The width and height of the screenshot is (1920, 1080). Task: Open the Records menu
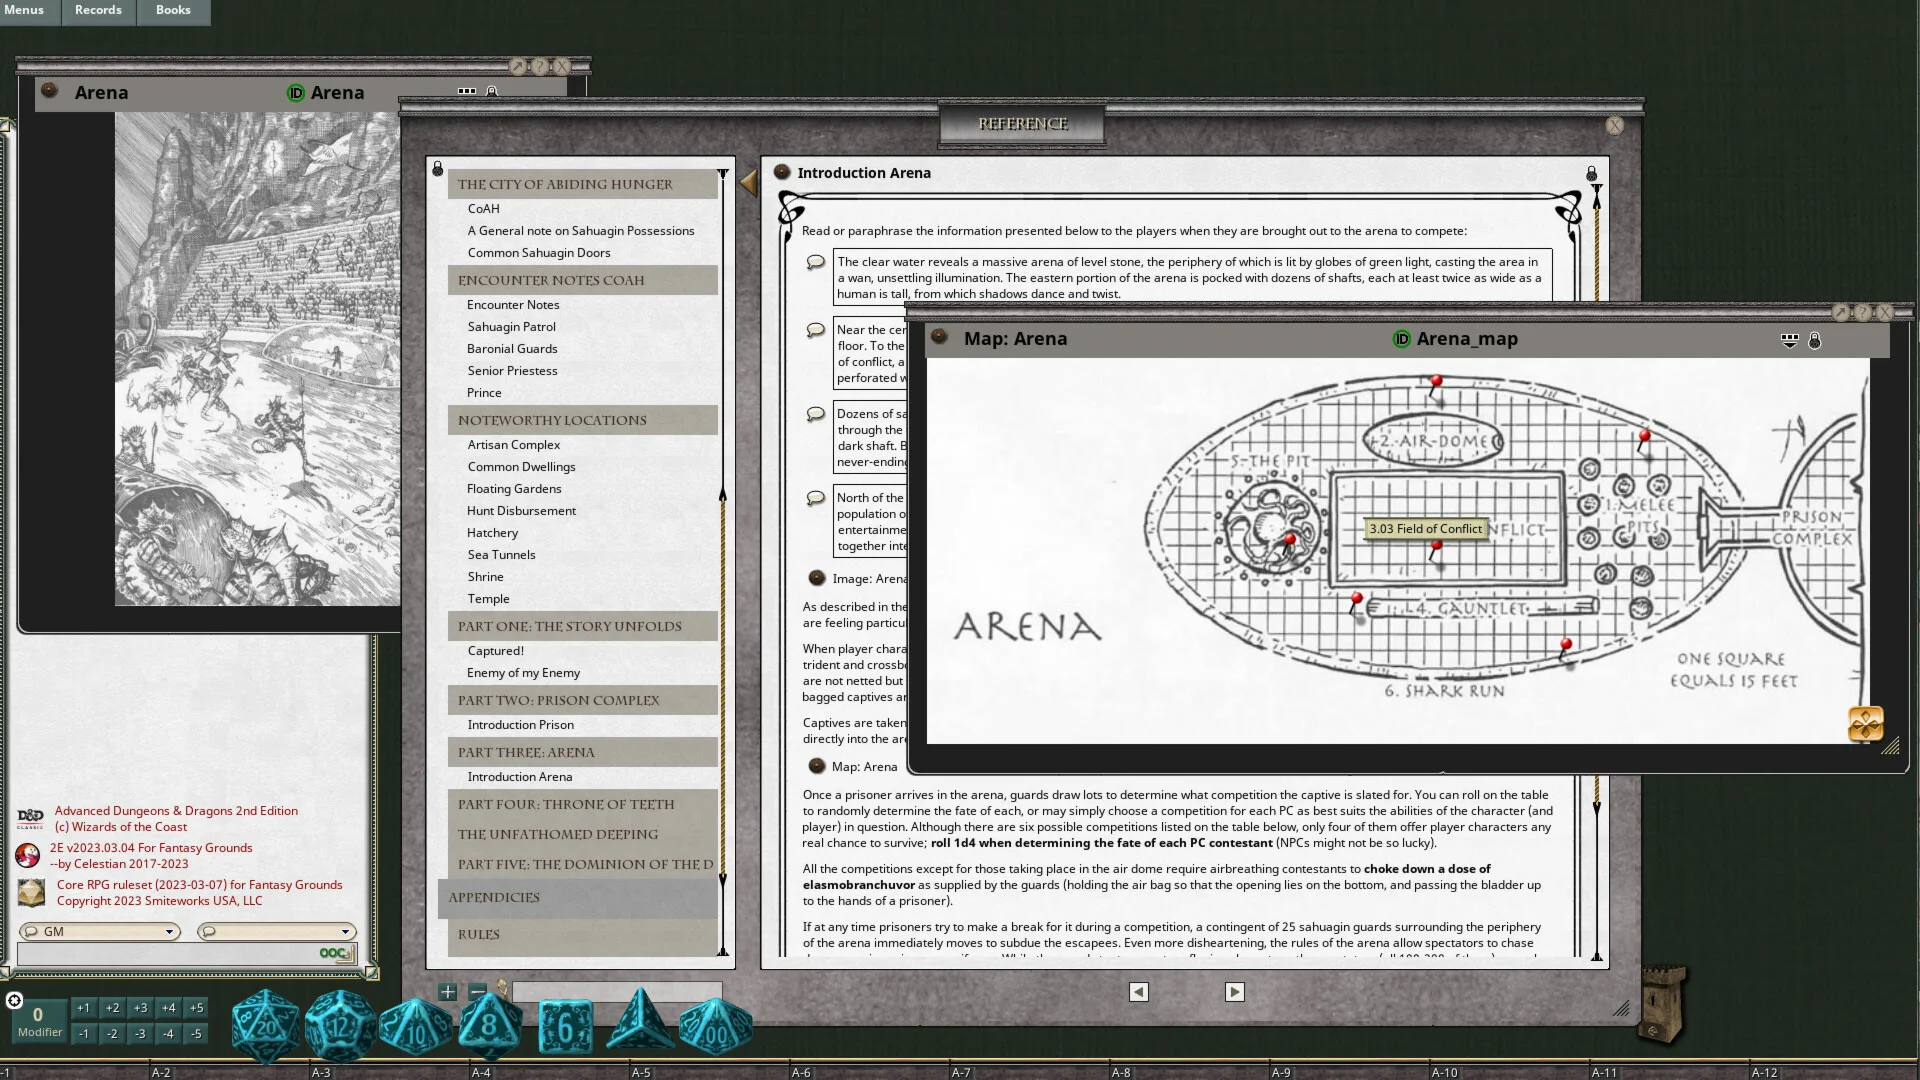(x=98, y=10)
